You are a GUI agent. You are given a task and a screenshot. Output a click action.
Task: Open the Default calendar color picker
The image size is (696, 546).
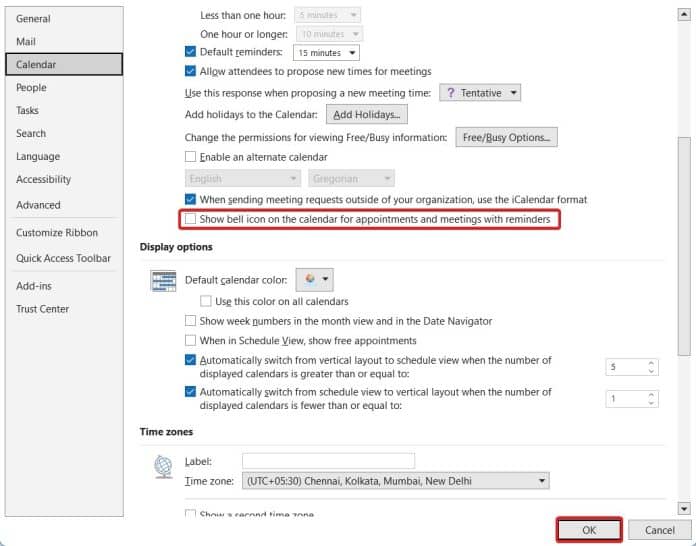[x=316, y=280]
